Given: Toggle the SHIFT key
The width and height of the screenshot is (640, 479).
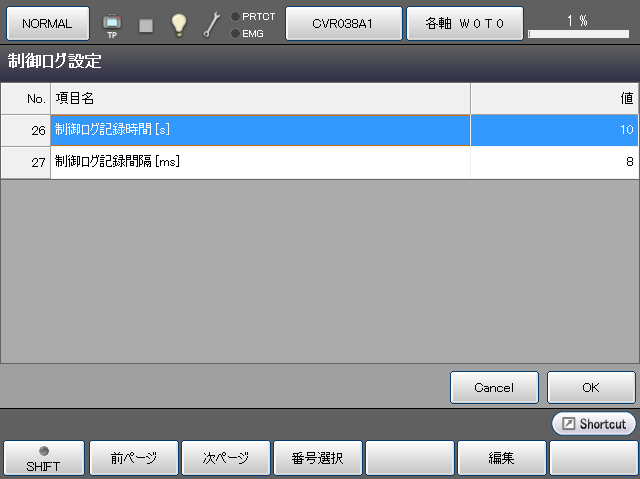Looking at the screenshot, I should pos(43,458).
